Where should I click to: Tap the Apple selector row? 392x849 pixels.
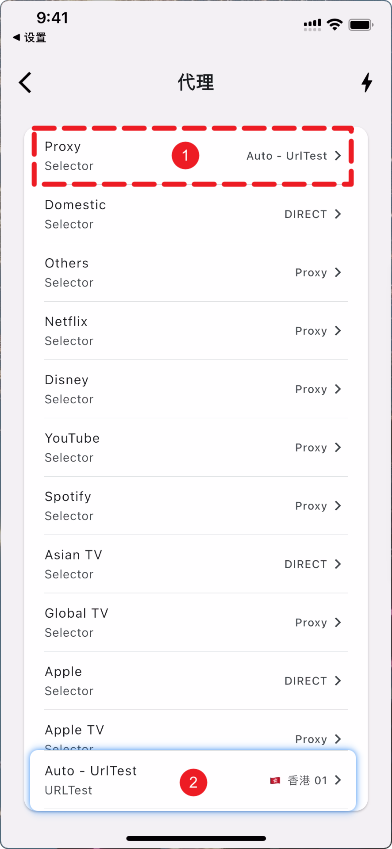click(196, 681)
